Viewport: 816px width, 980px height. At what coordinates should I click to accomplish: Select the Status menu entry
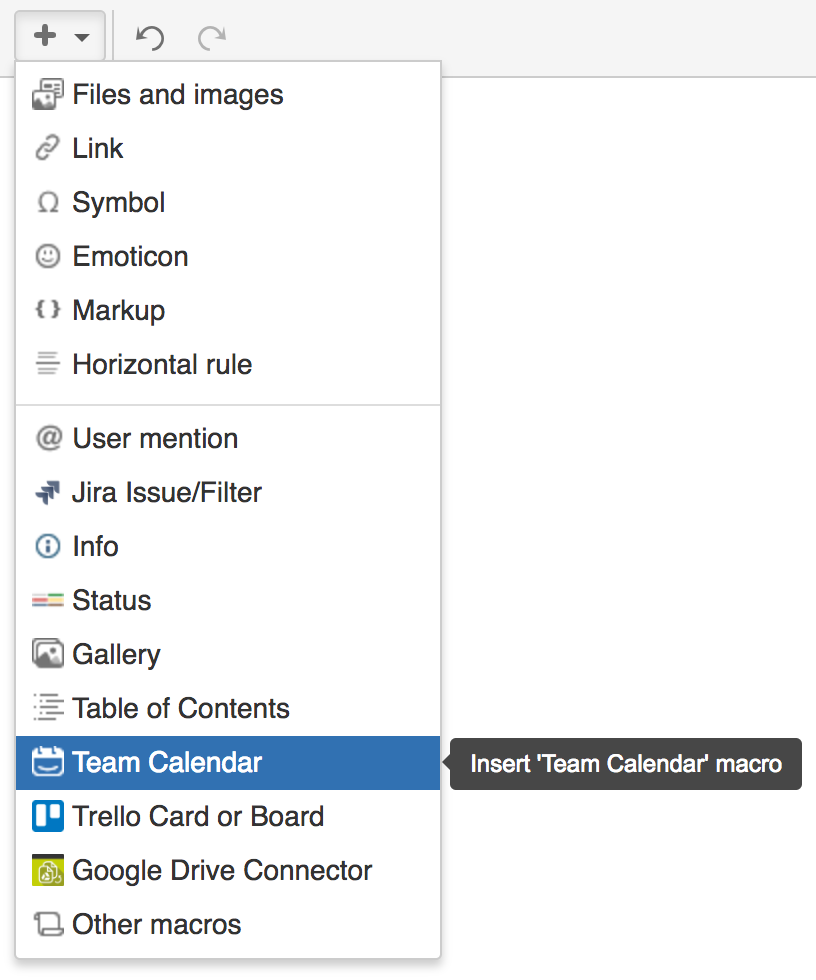click(111, 601)
